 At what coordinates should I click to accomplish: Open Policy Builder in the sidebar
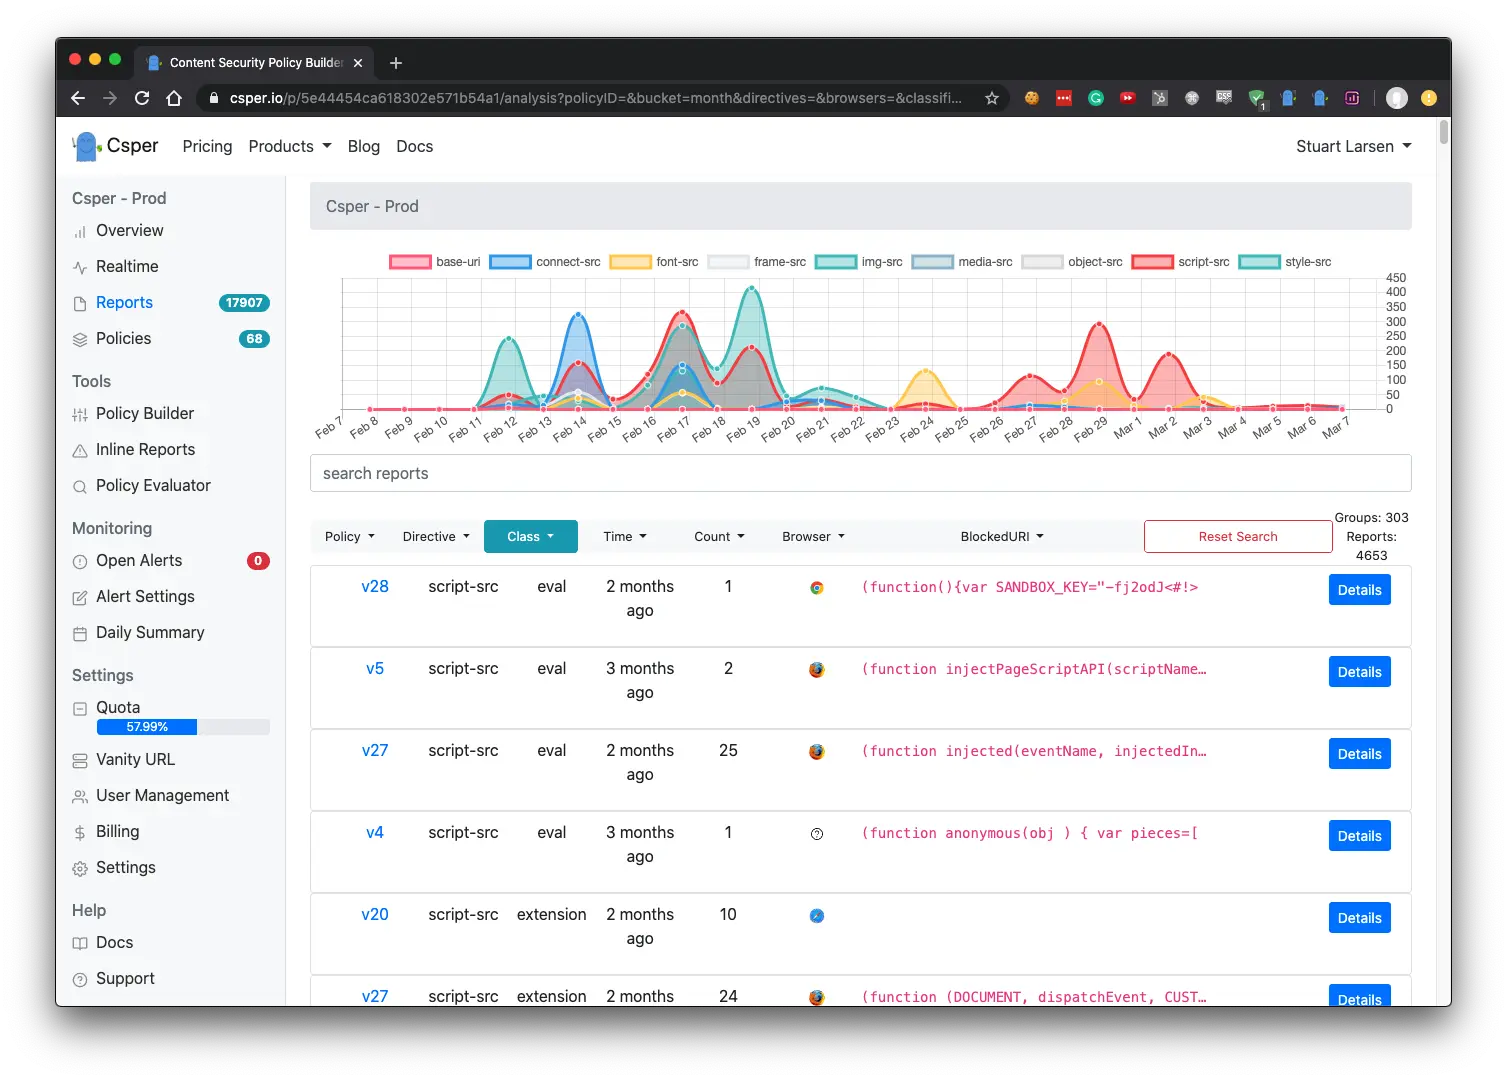tap(145, 414)
